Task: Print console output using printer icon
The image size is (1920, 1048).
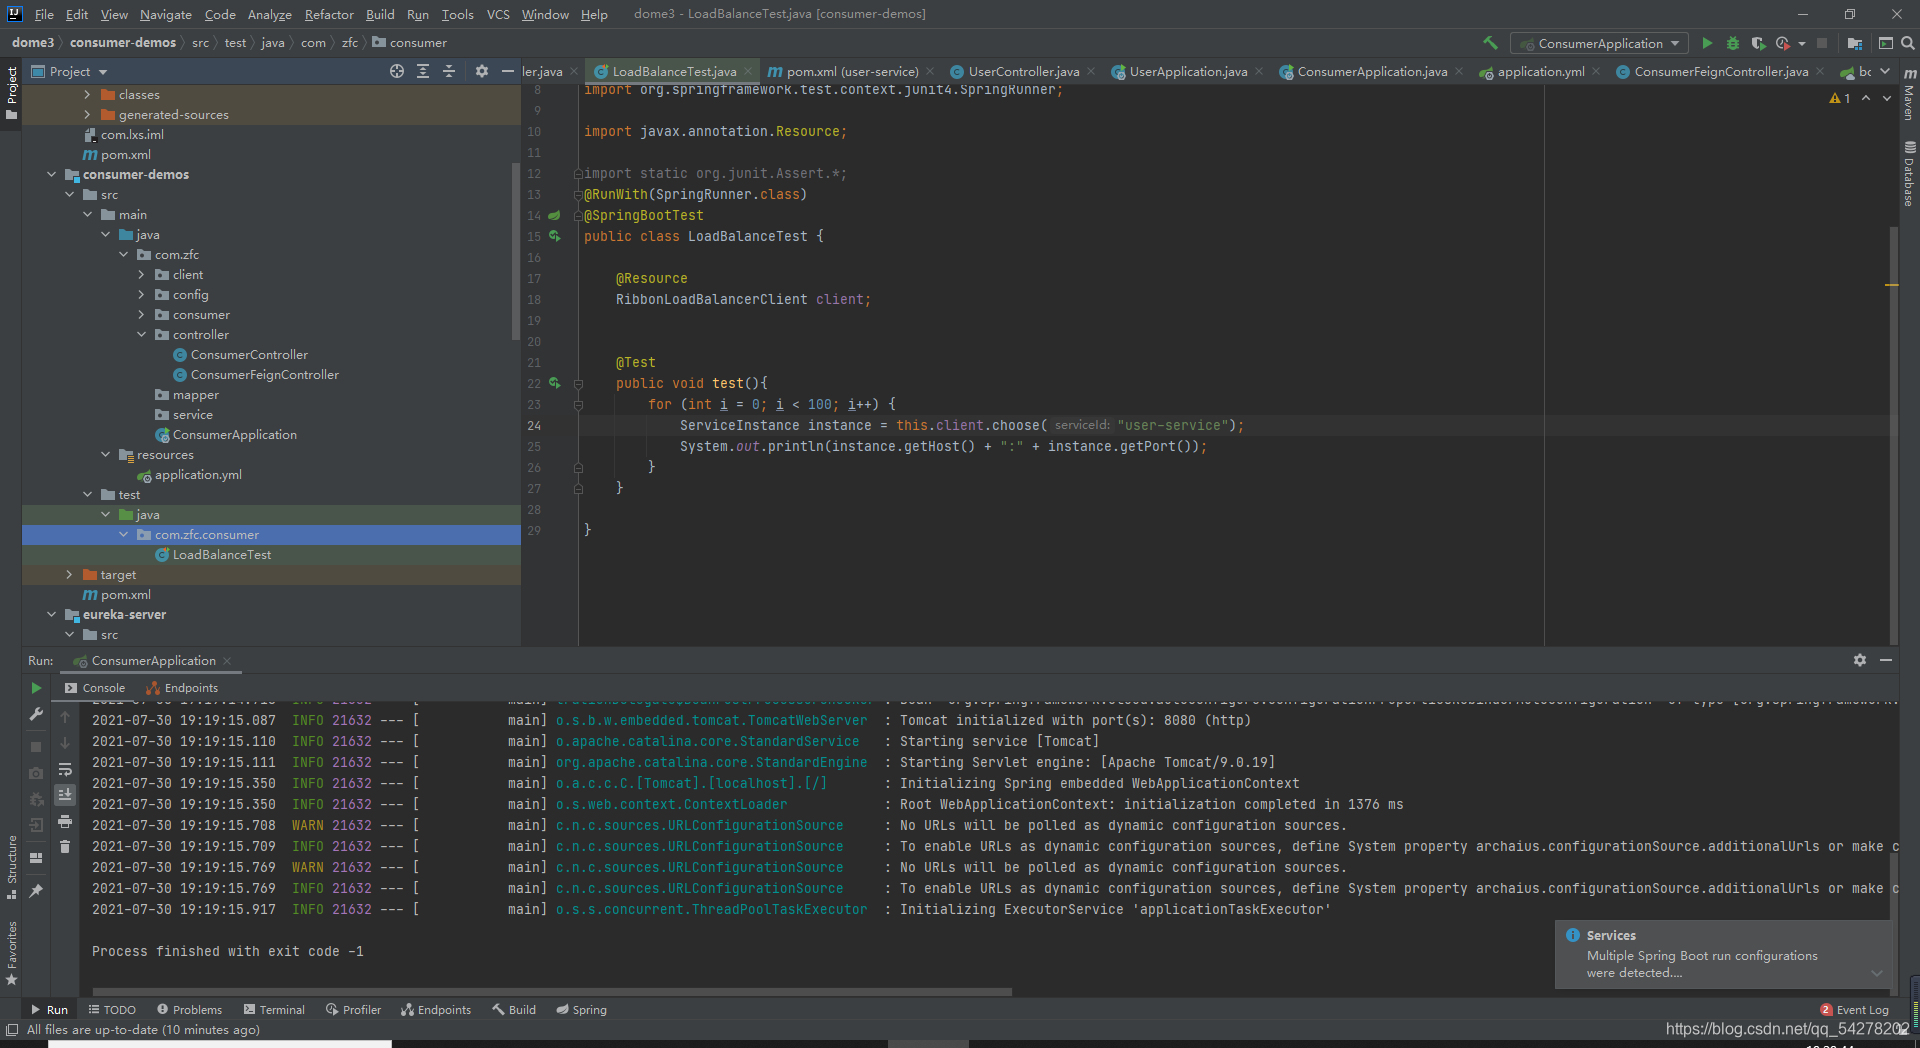Action: [x=65, y=821]
